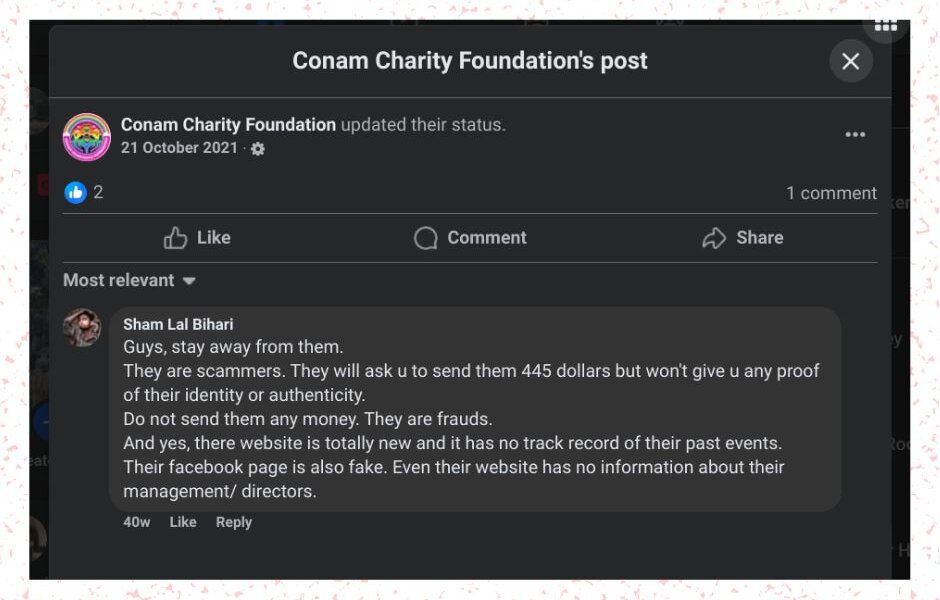Open the apps grid menu icon
The height and width of the screenshot is (600, 940).
886,26
